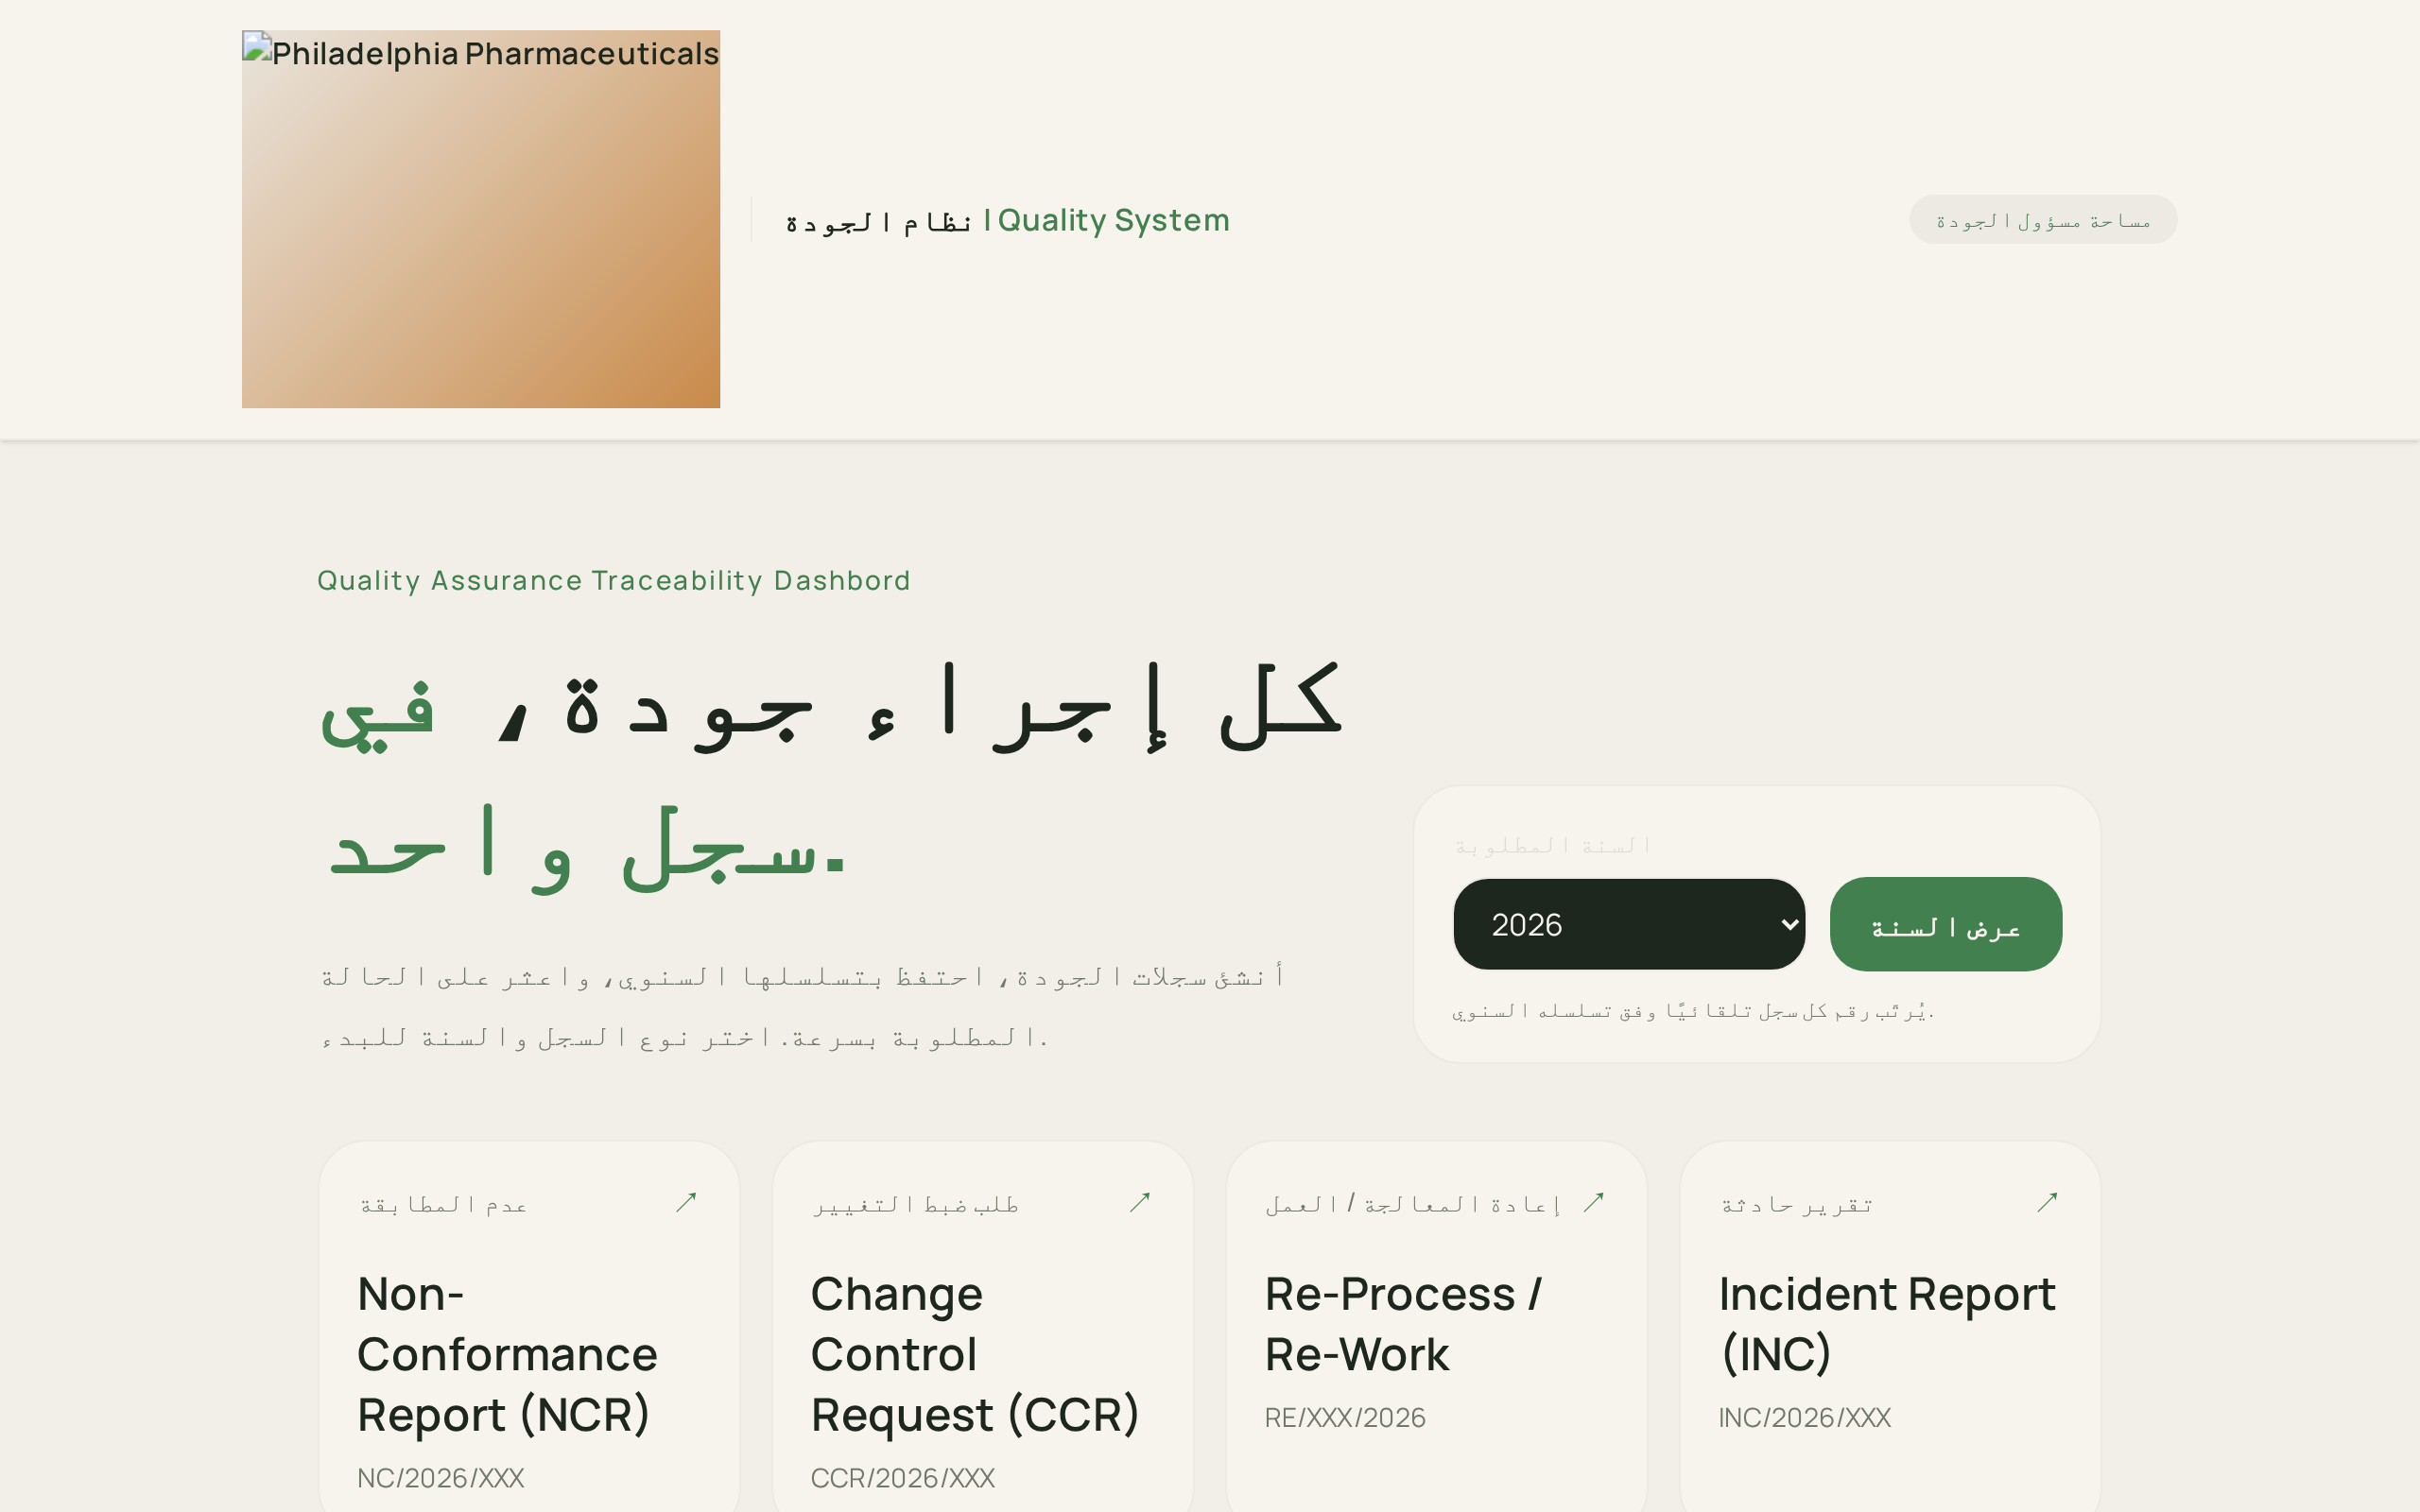
Task: Open the Incident Report (INC) card
Action: pyautogui.click(x=1891, y=1327)
